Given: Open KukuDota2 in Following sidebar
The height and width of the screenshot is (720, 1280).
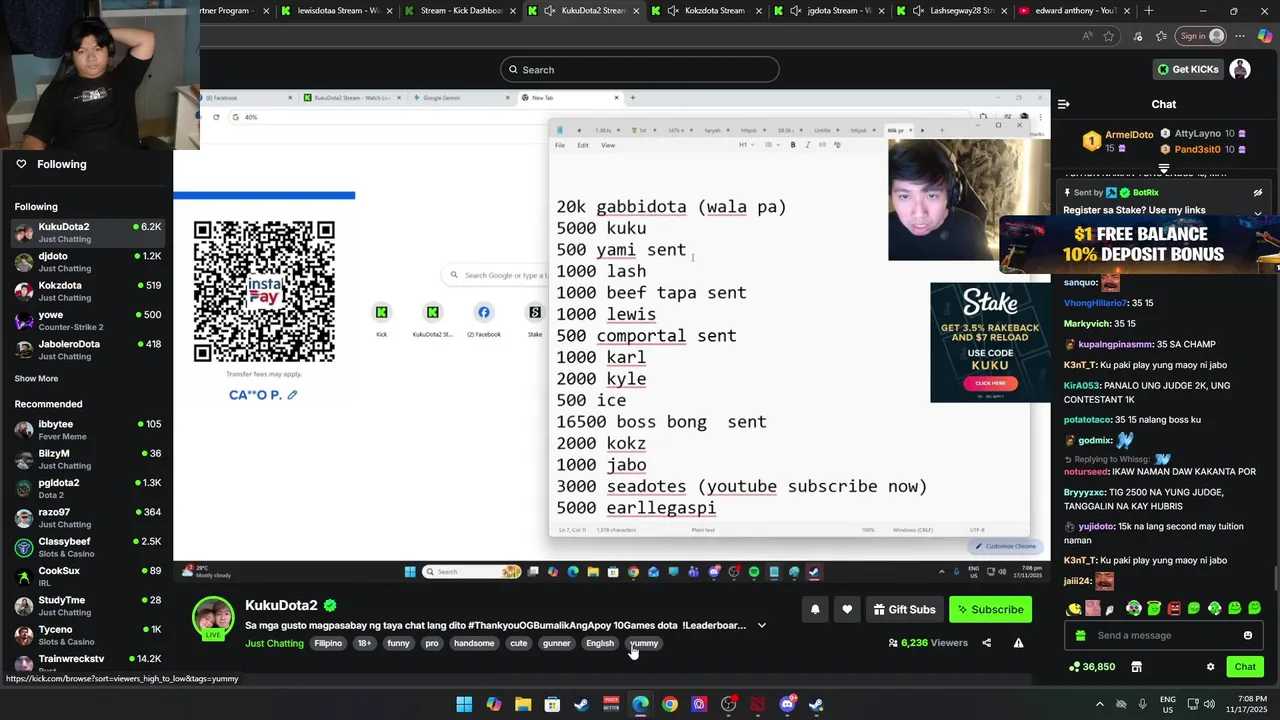Looking at the screenshot, I should tap(87, 232).
